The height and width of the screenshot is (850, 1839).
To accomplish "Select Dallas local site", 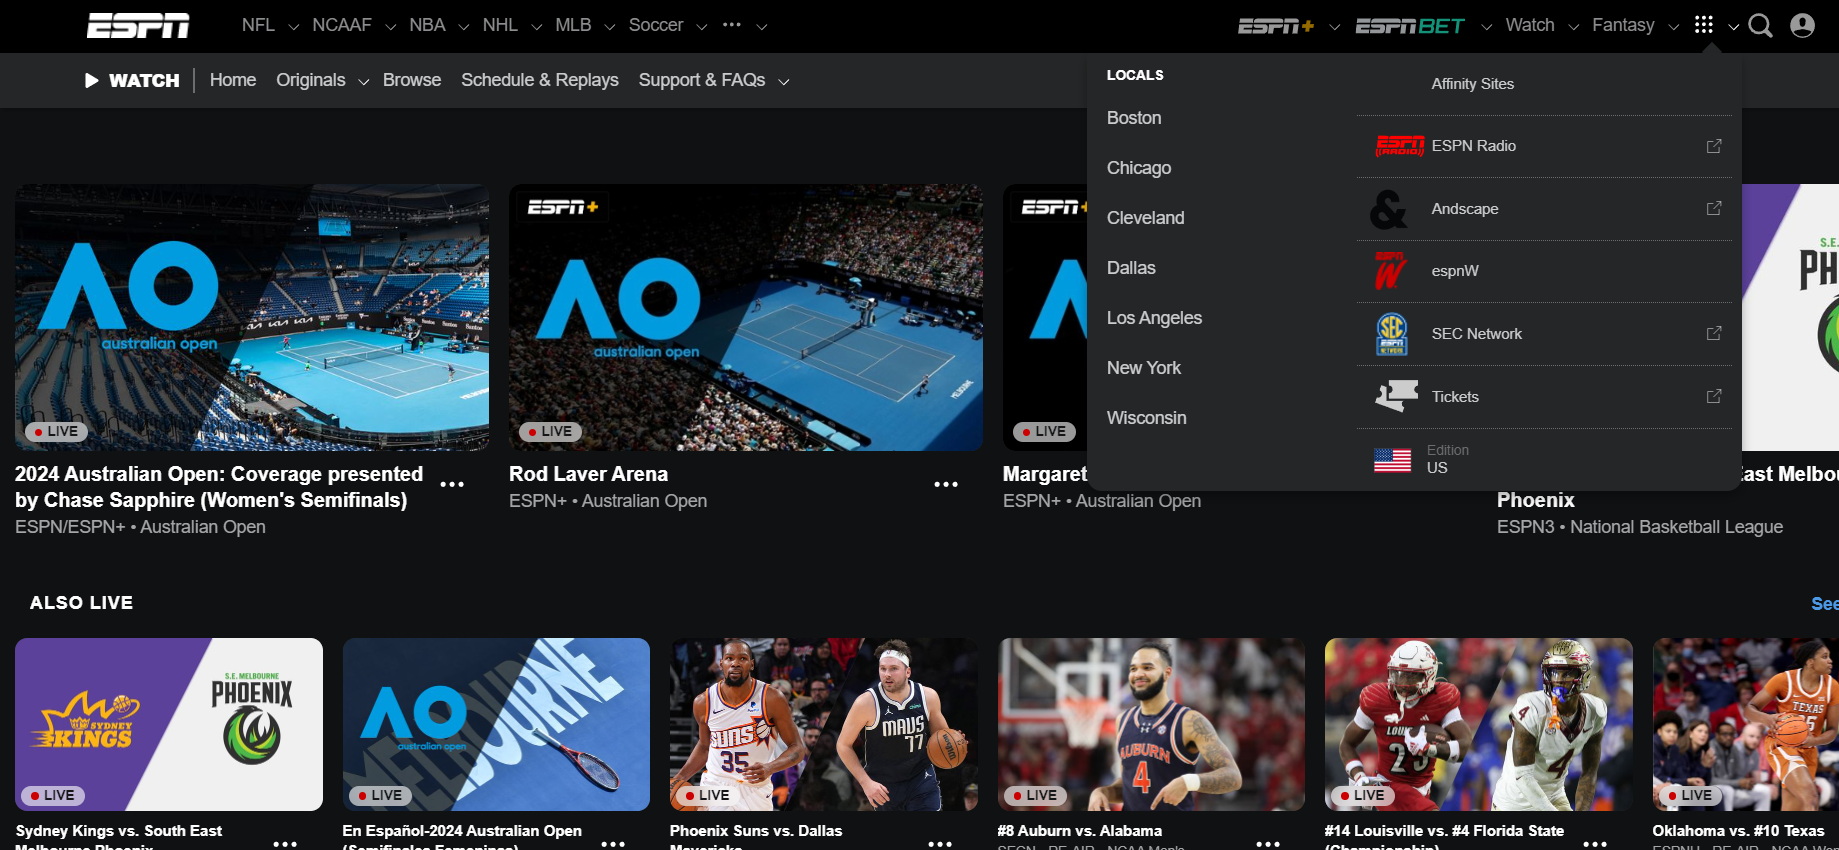I will click(x=1131, y=268).
